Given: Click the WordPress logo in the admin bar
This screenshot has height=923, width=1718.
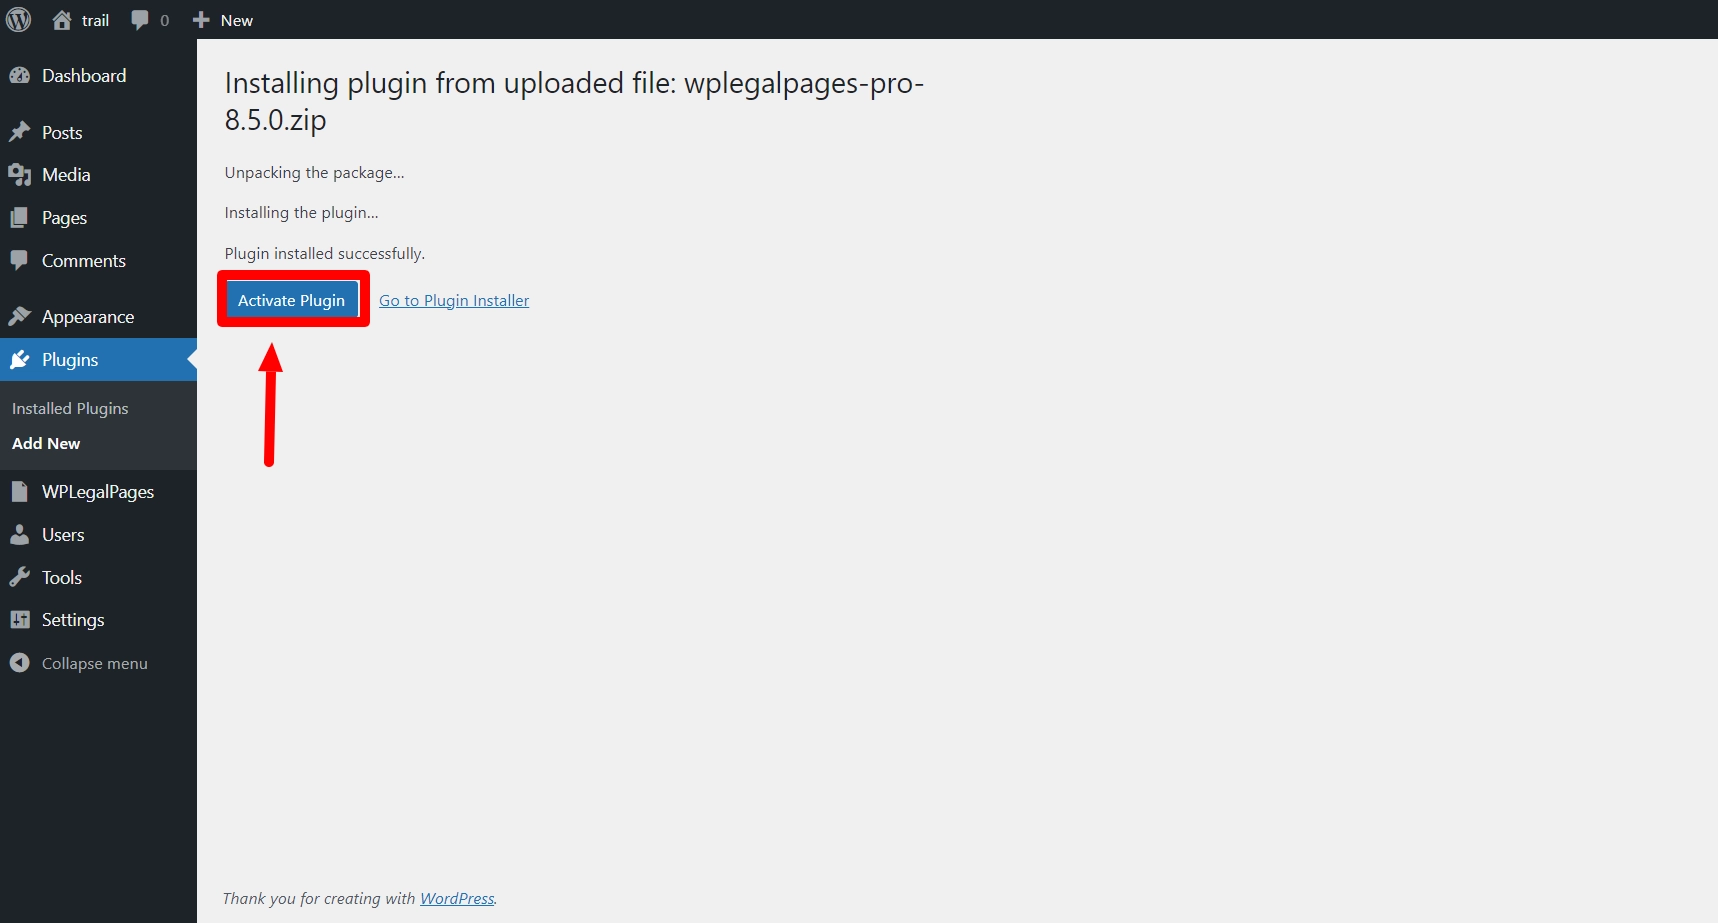Looking at the screenshot, I should tap(19, 19).
